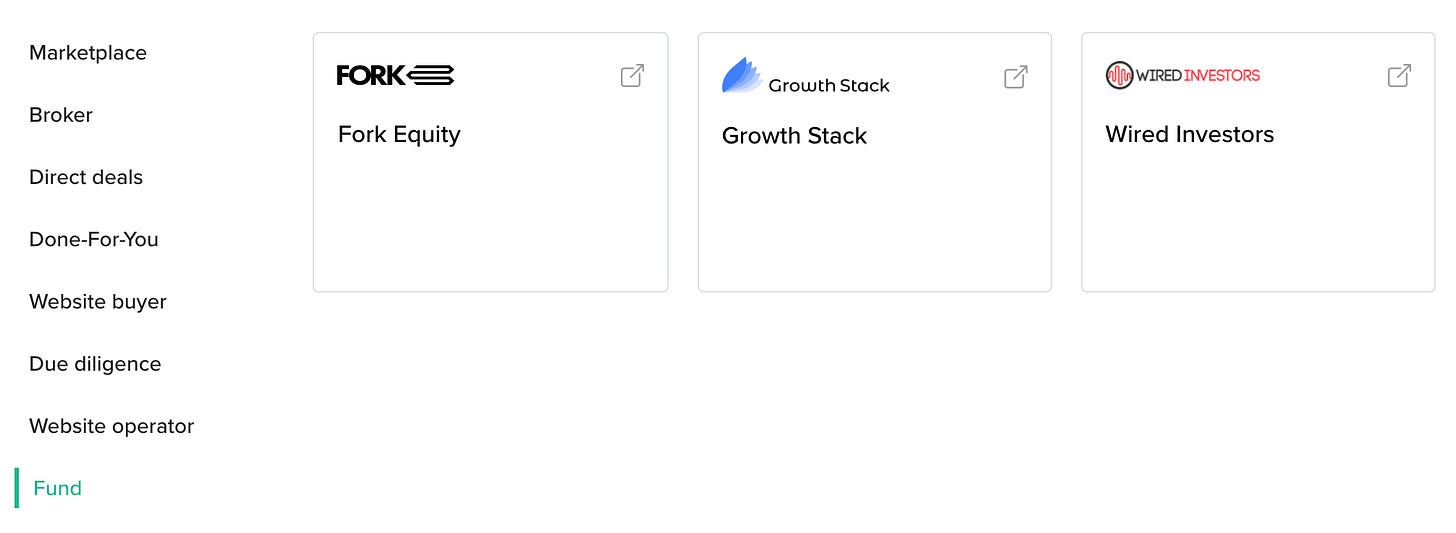Select the Marketplace category
This screenshot has width=1456, height=533.
tap(88, 53)
